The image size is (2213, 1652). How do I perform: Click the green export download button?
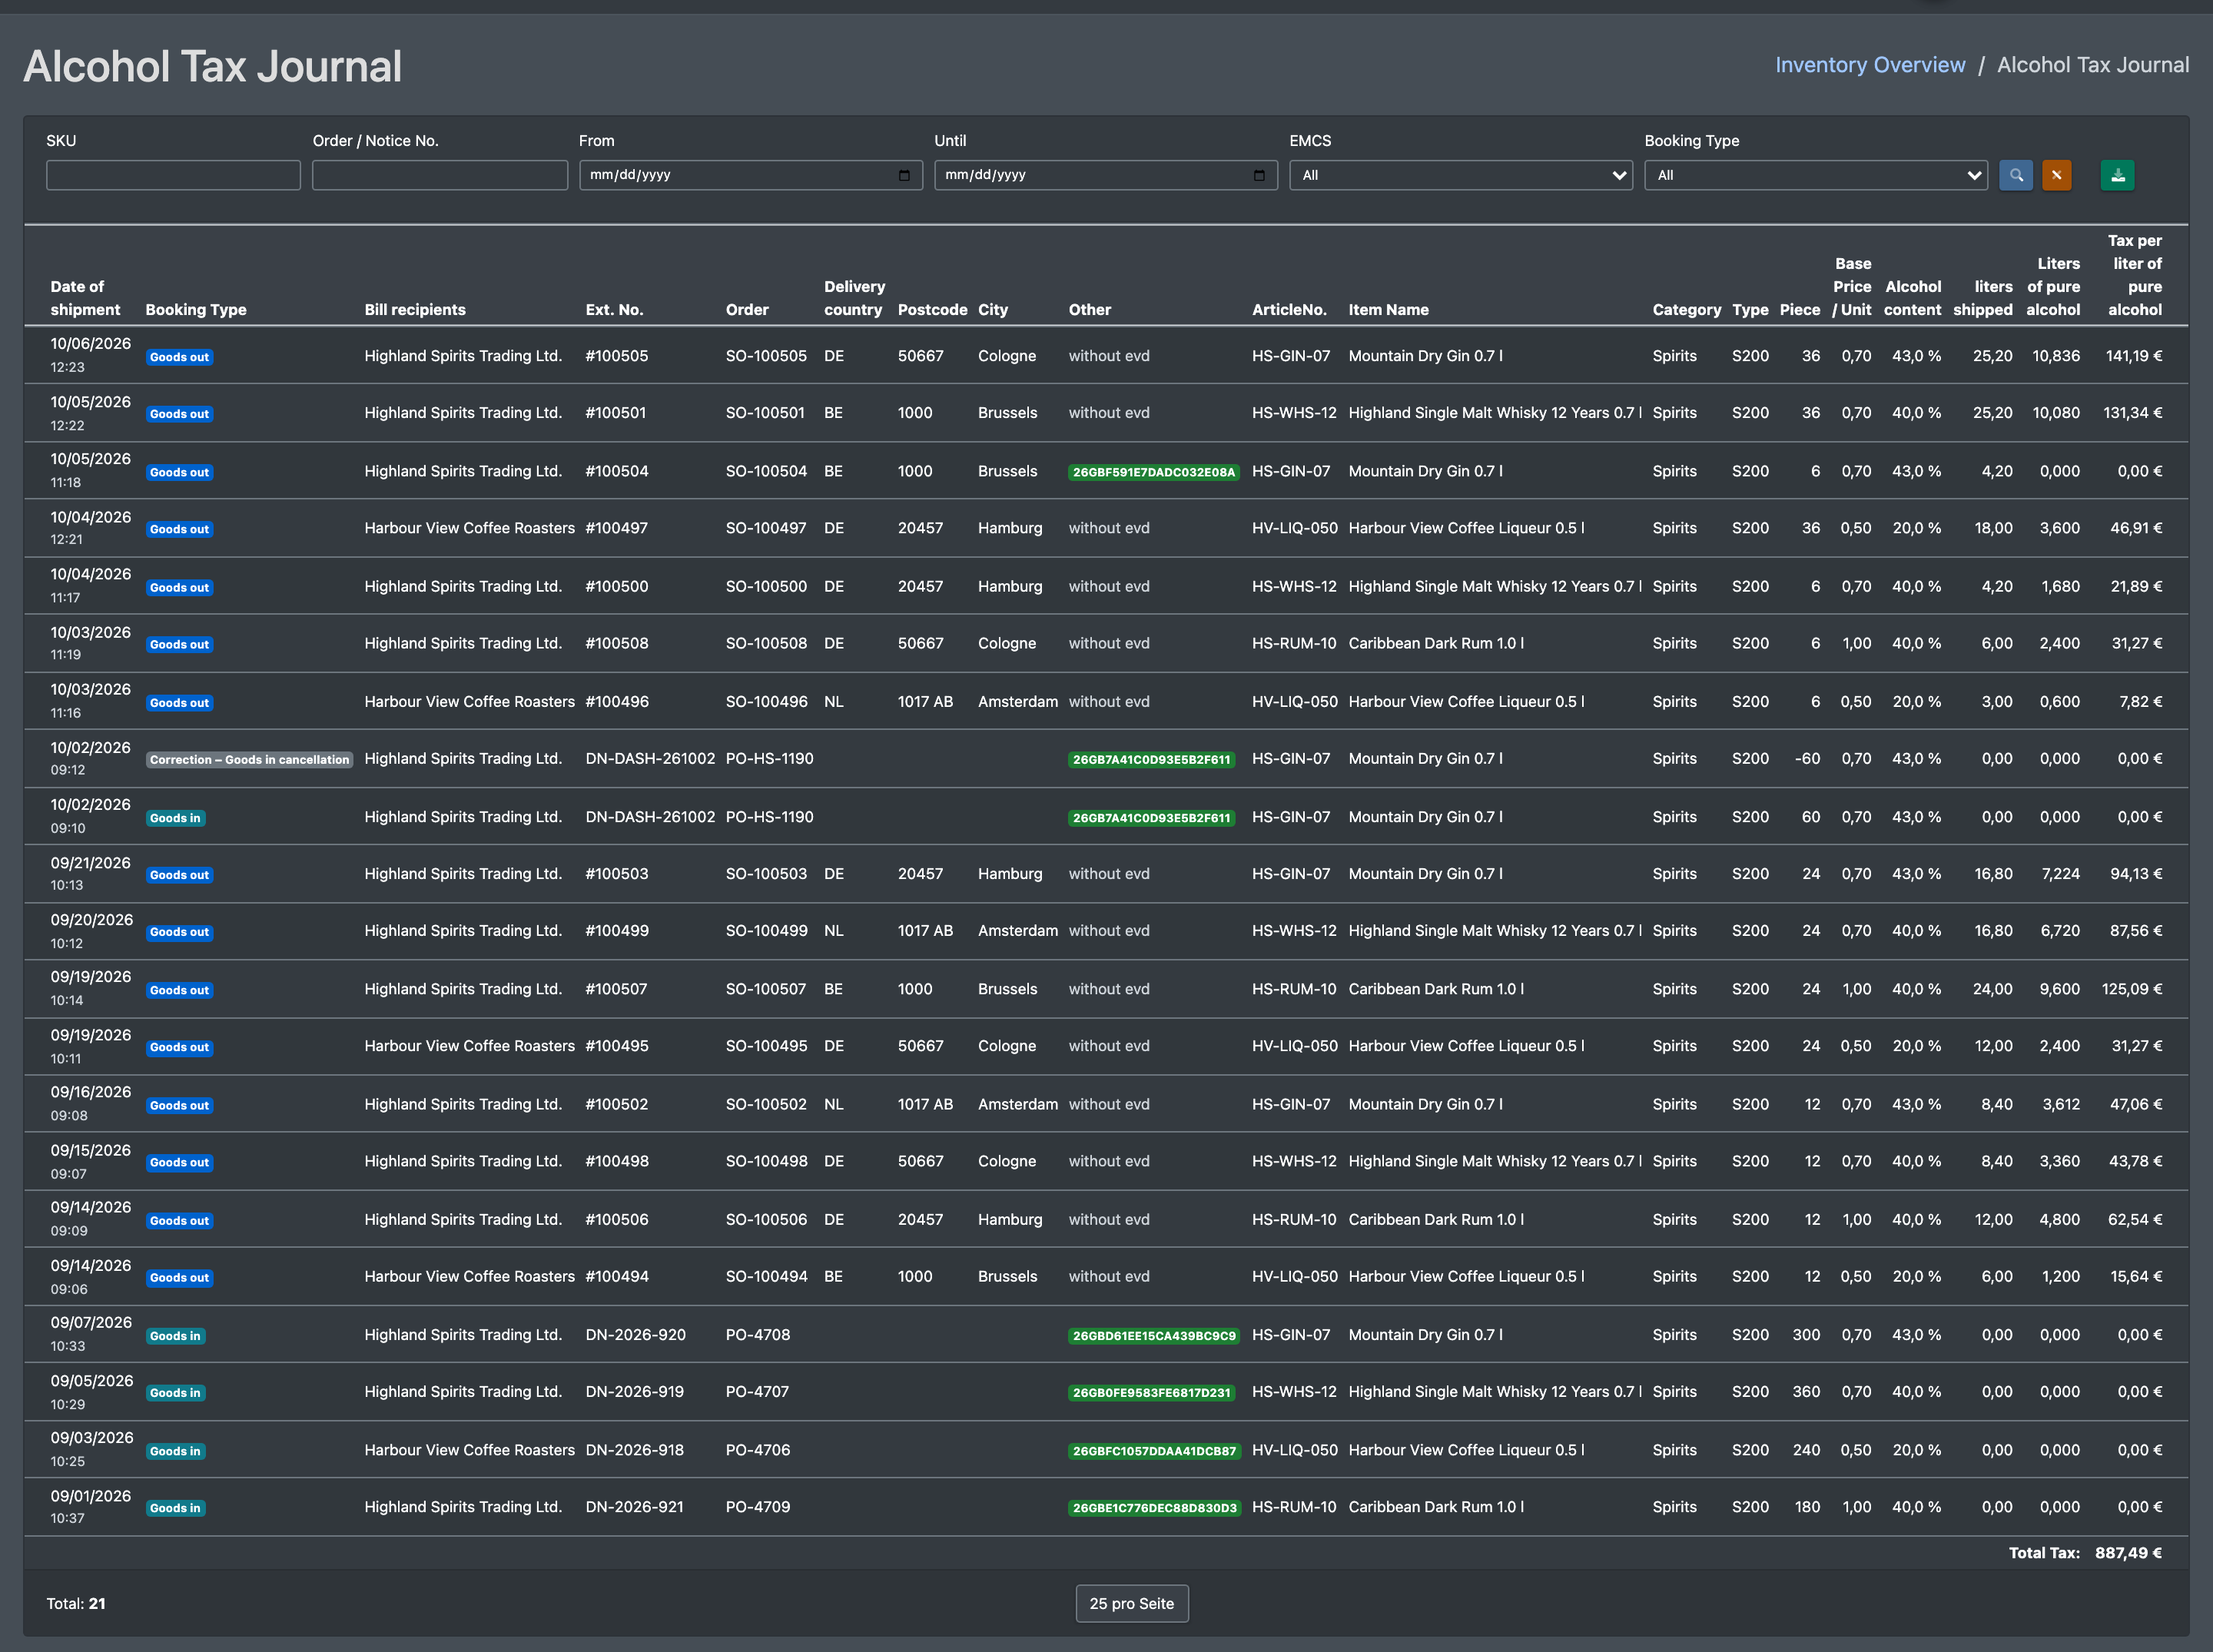[2117, 175]
